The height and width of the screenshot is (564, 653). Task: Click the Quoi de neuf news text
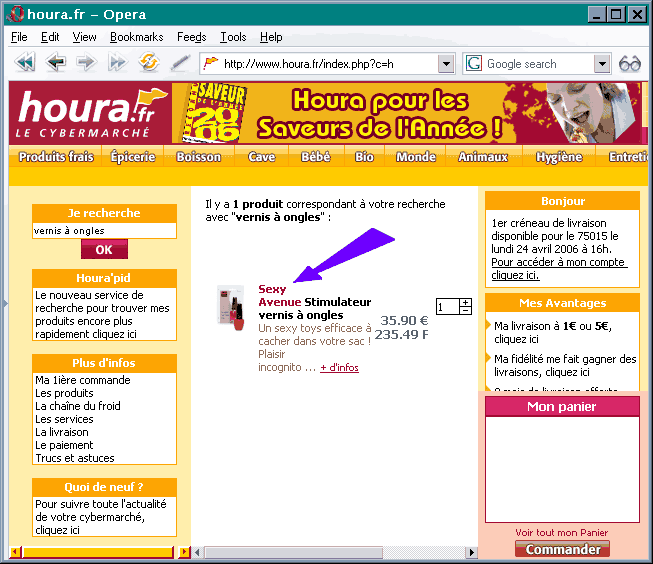click(101, 517)
